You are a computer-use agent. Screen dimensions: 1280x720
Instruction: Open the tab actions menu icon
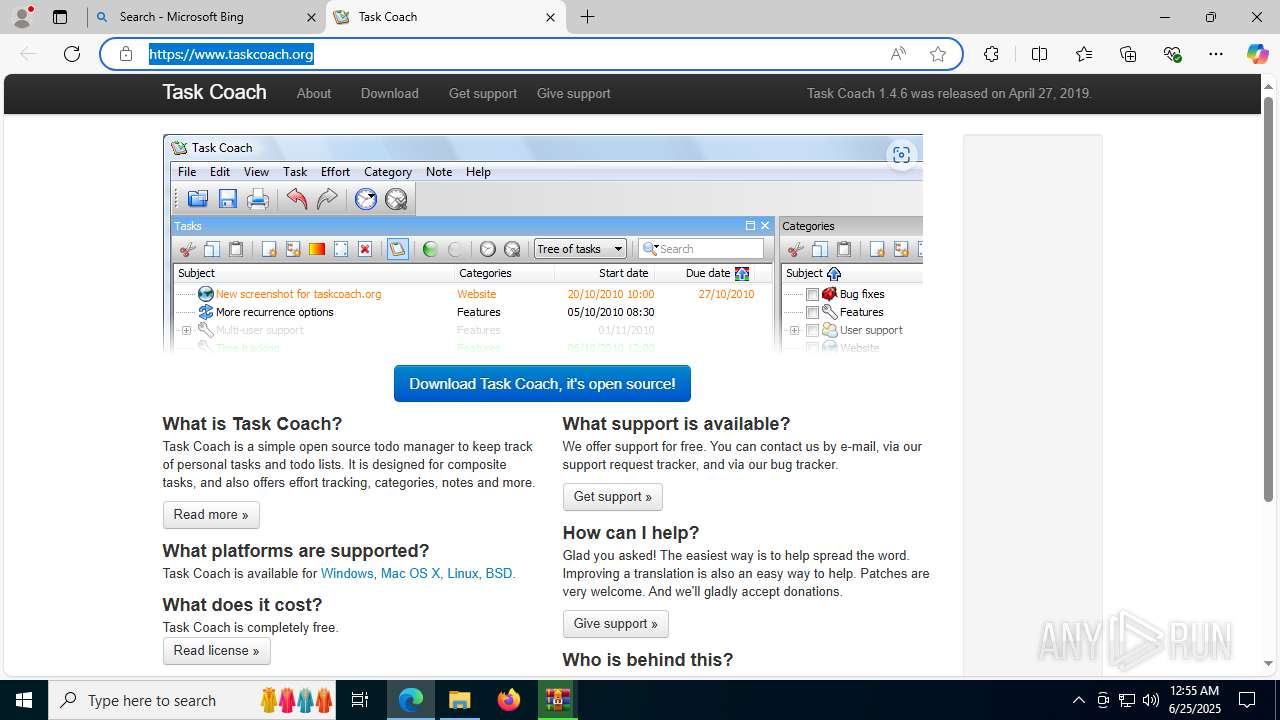click(x=60, y=17)
